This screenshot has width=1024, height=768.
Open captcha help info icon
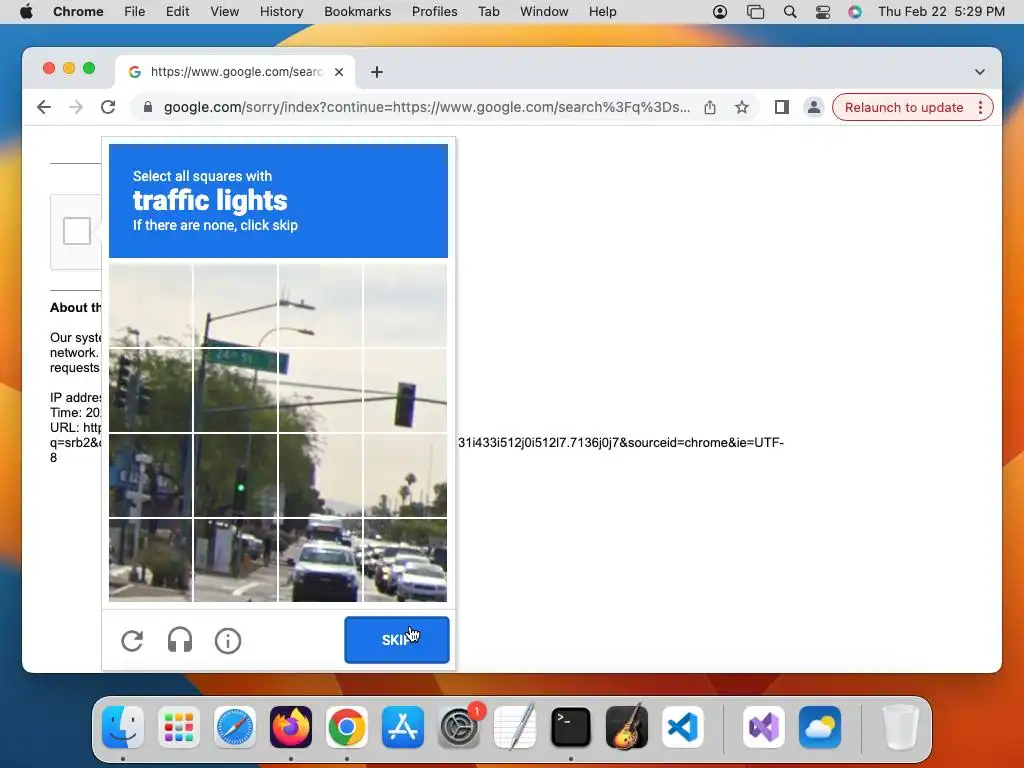coord(228,641)
